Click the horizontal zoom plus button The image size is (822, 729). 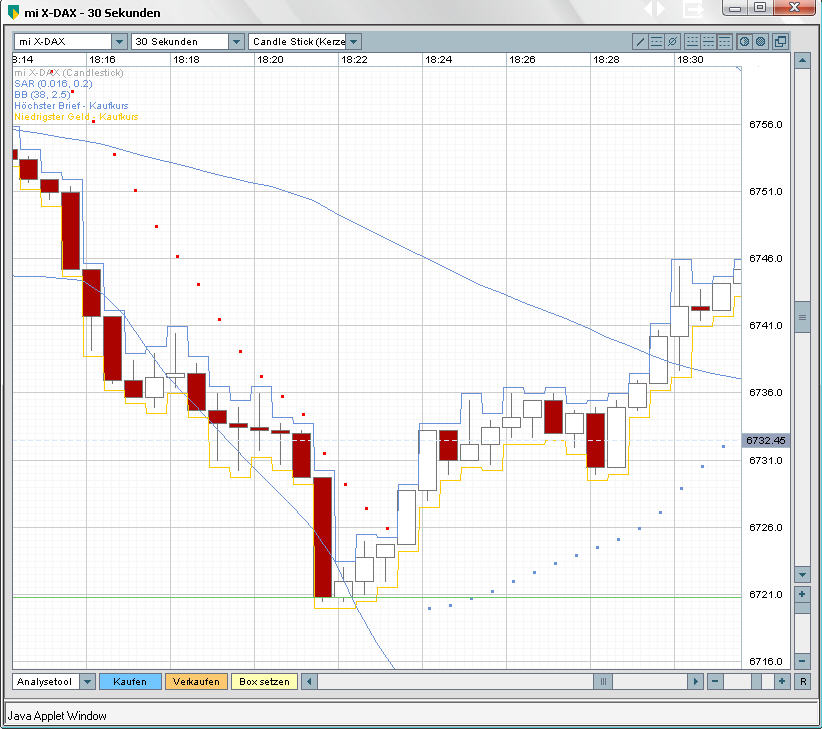click(782, 681)
